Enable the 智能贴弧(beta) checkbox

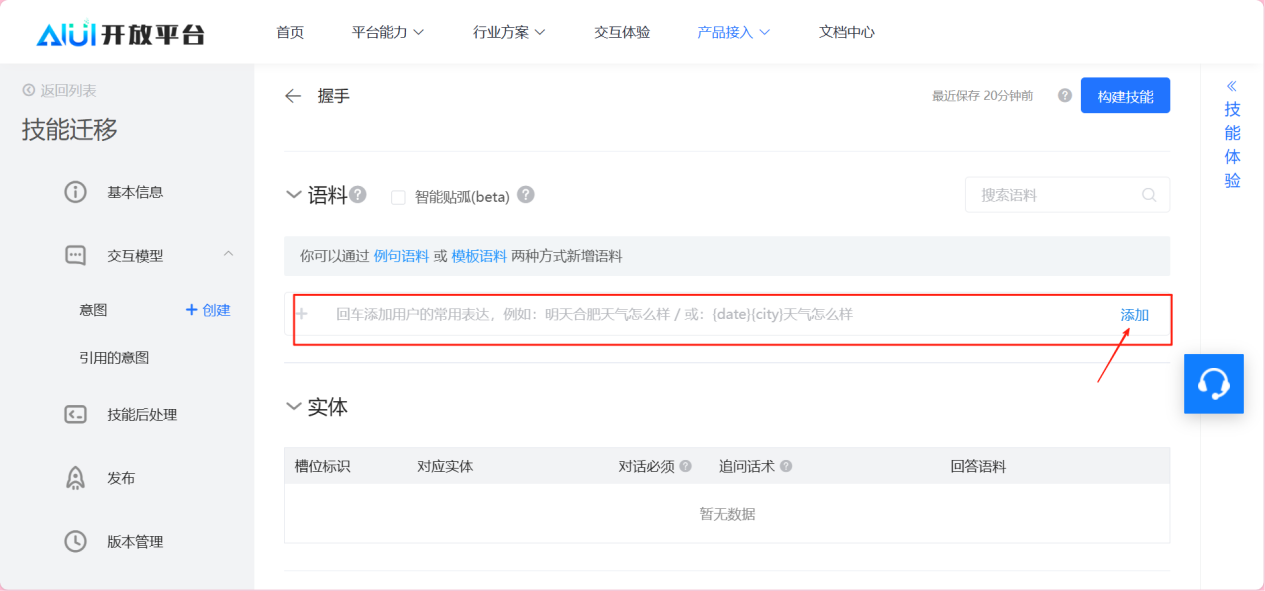[398, 197]
